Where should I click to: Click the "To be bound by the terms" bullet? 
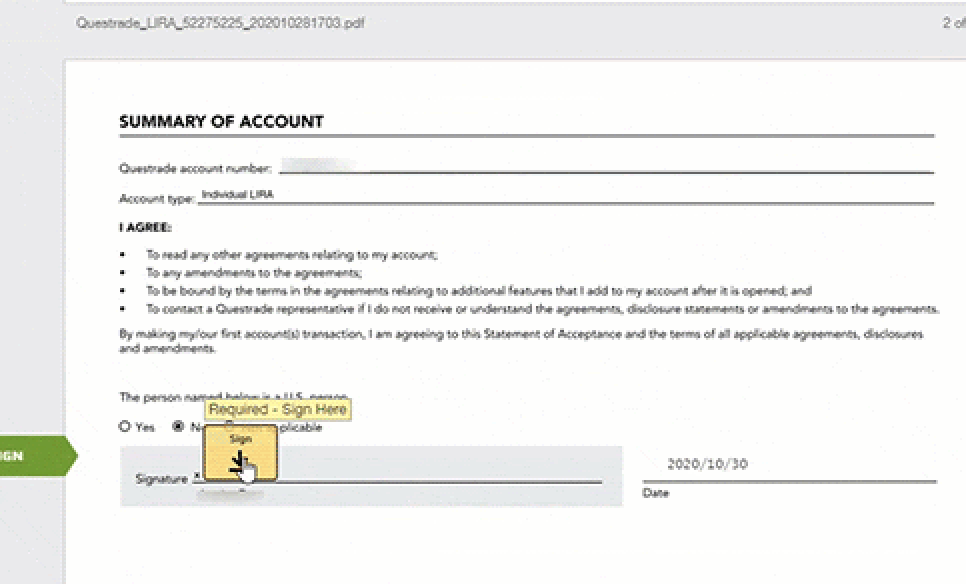[x=478, y=291]
